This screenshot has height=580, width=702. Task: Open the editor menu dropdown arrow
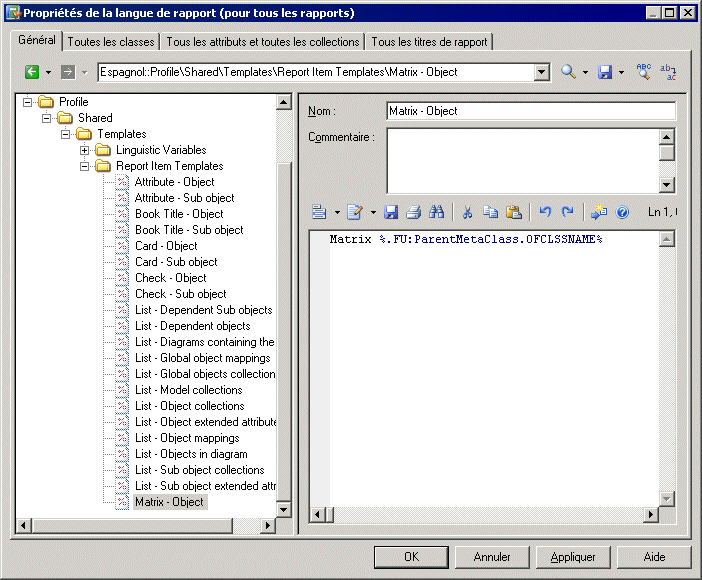[337, 212]
